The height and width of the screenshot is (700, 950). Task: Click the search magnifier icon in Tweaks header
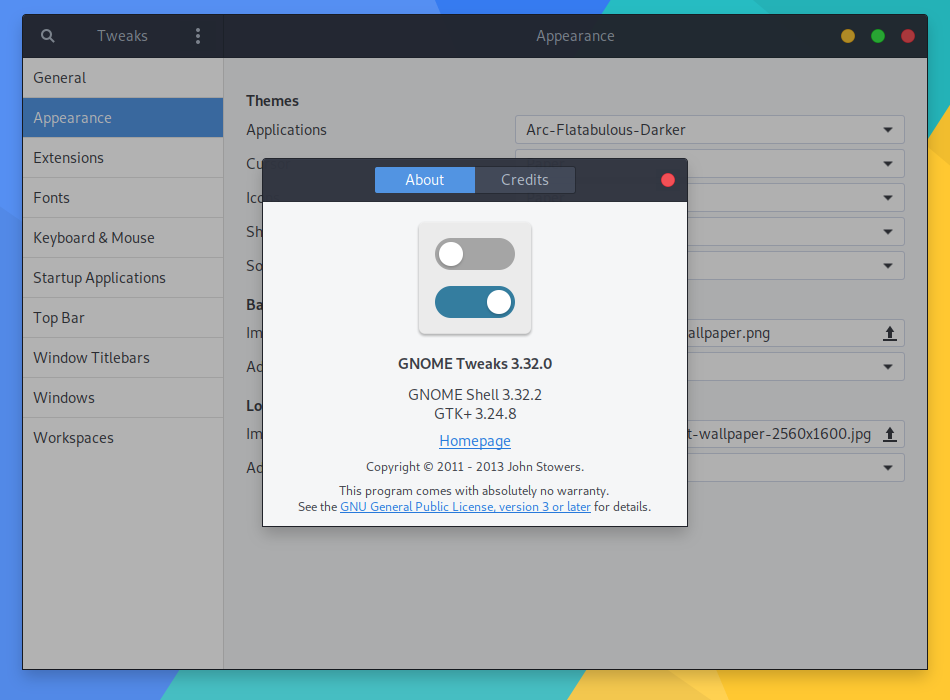pos(47,36)
